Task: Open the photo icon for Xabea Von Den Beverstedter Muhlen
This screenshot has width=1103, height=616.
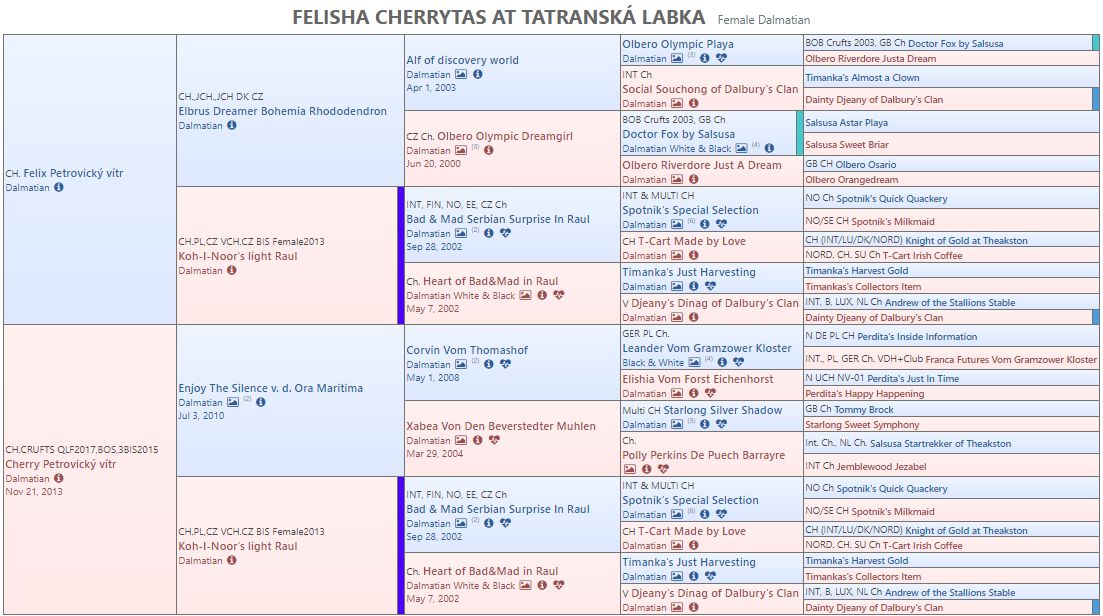Action: [461, 441]
